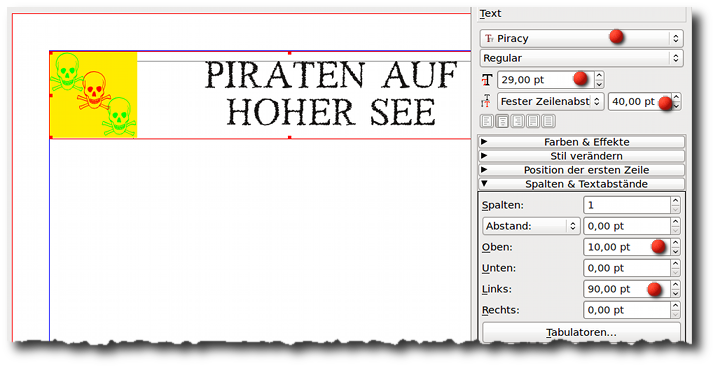Click the font size T icon
This screenshot has width=715, height=382.
tap(487, 80)
